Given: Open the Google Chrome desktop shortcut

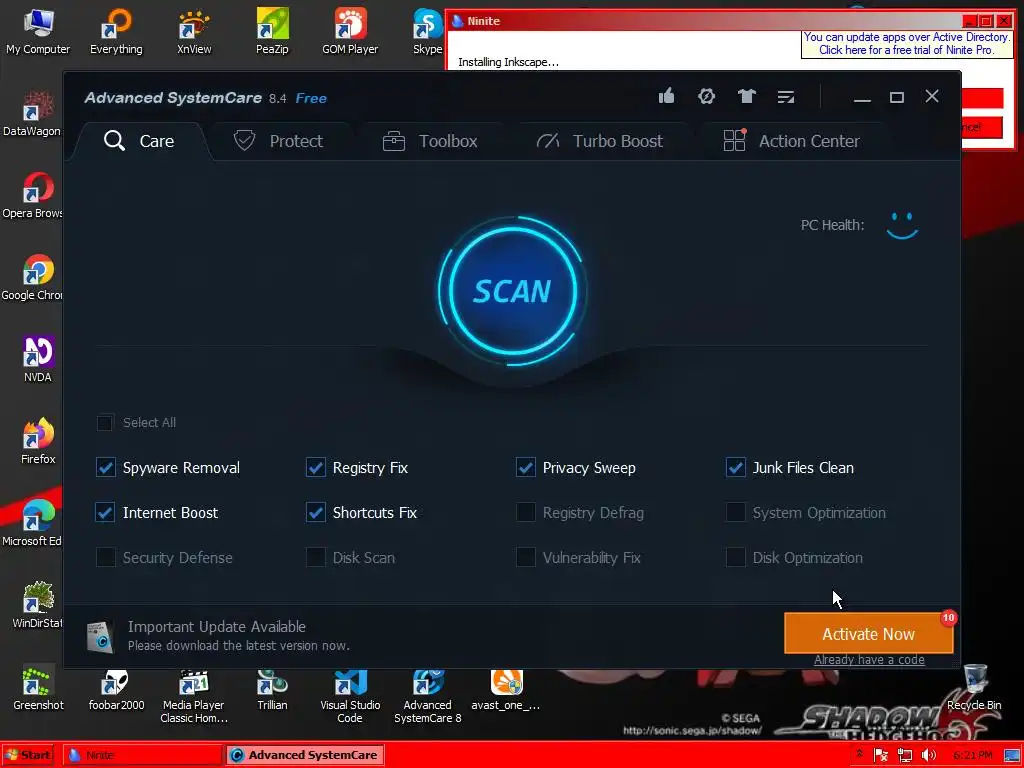Looking at the screenshot, I should (31, 278).
